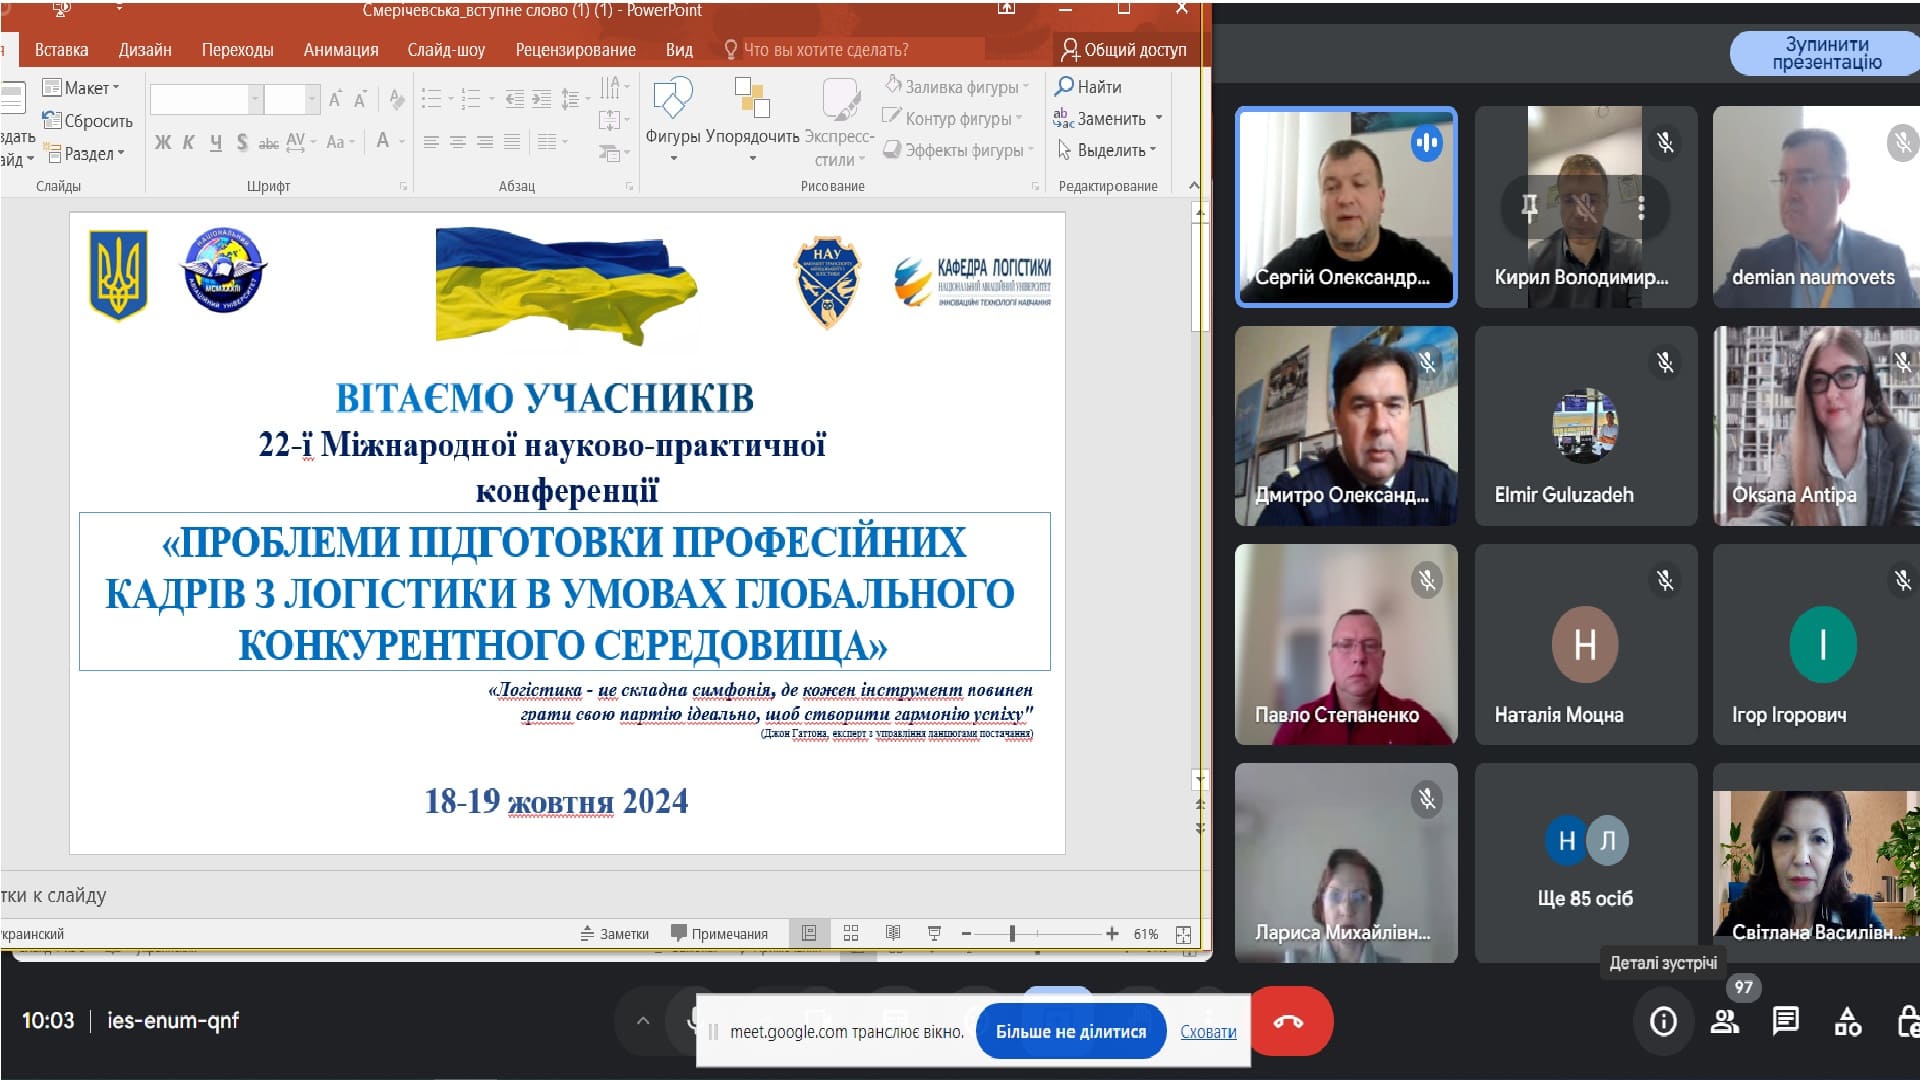Open the Activities shapes icon
Screen dimensions: 1920x1080
[1847, 1021]
